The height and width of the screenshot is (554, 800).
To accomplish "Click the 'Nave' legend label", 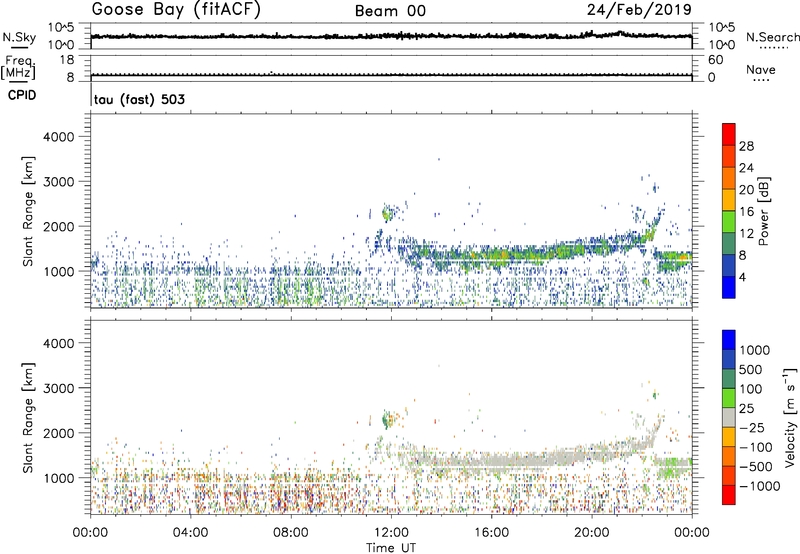I will pos(761,69).
